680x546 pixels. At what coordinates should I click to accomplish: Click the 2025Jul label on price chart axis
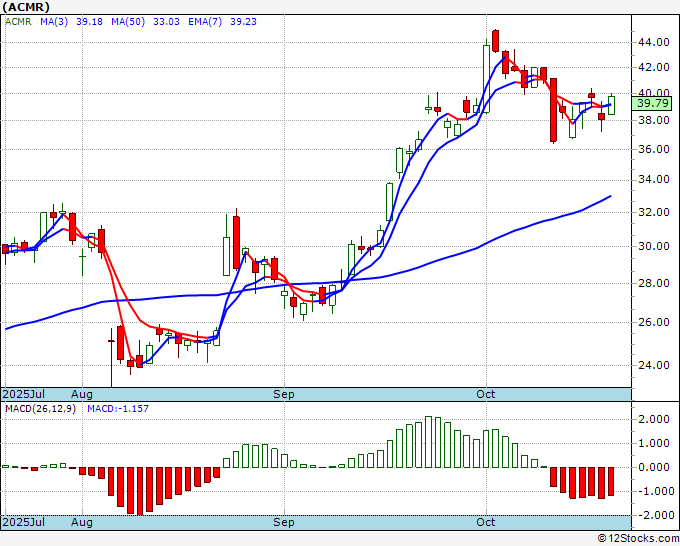(x=23, y=394)
